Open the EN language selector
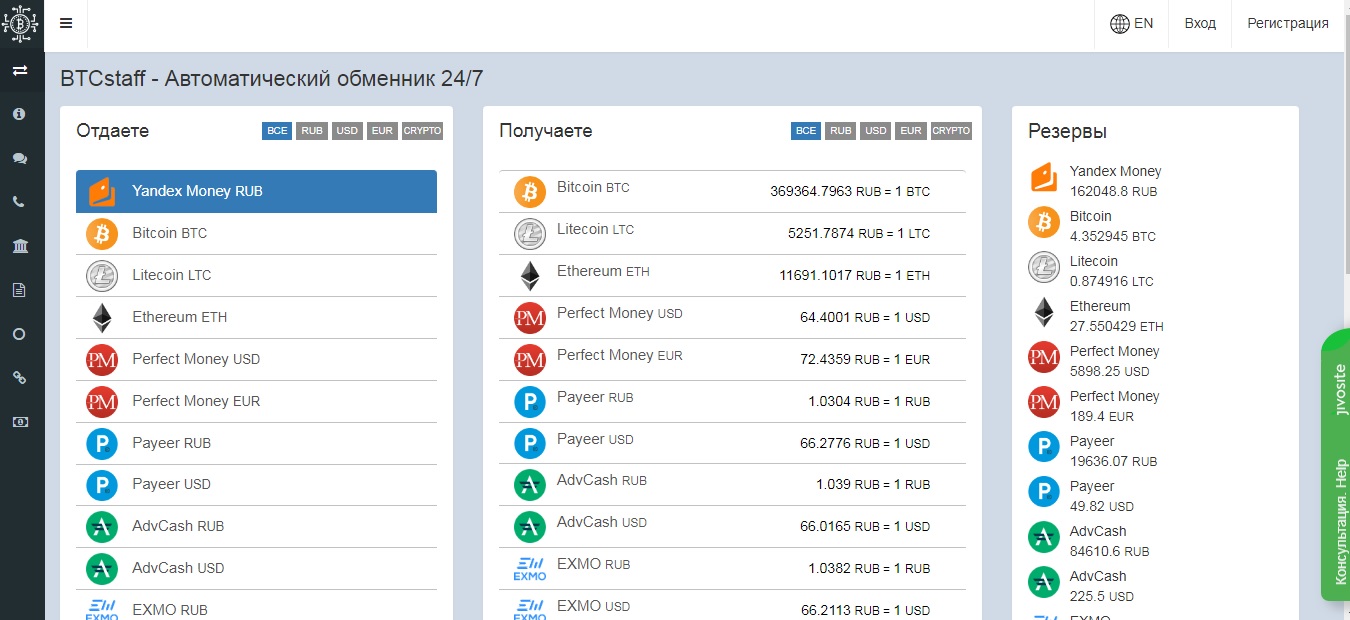The width and height of the screenshot is (1350, 620). click(x=1132, y=24)
